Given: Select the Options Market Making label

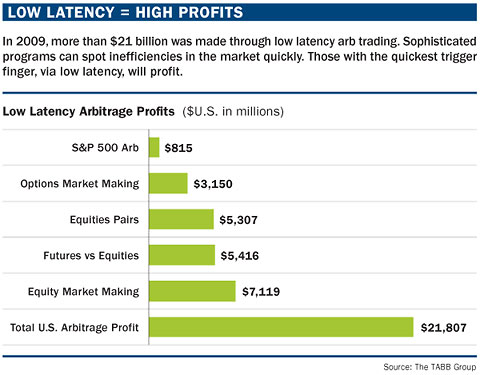Looking at the screenshot, I should coord(80,184).
